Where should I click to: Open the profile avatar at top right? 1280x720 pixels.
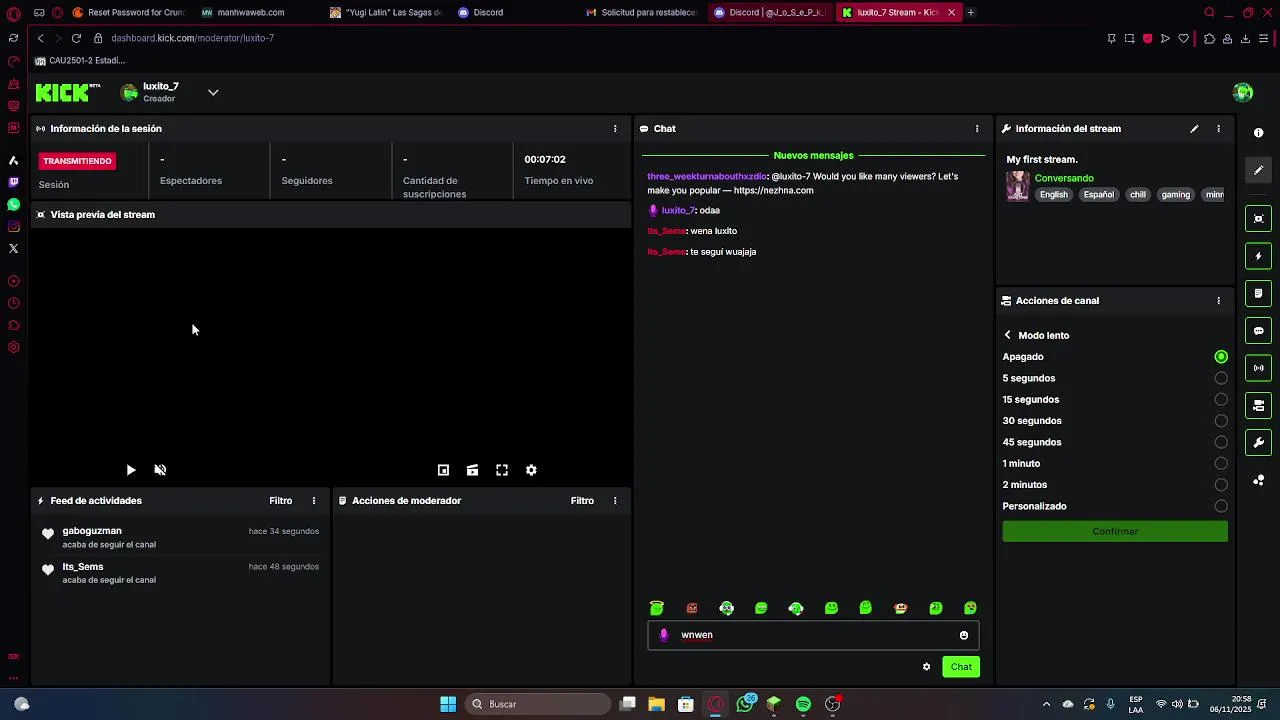coord(1243,93)
